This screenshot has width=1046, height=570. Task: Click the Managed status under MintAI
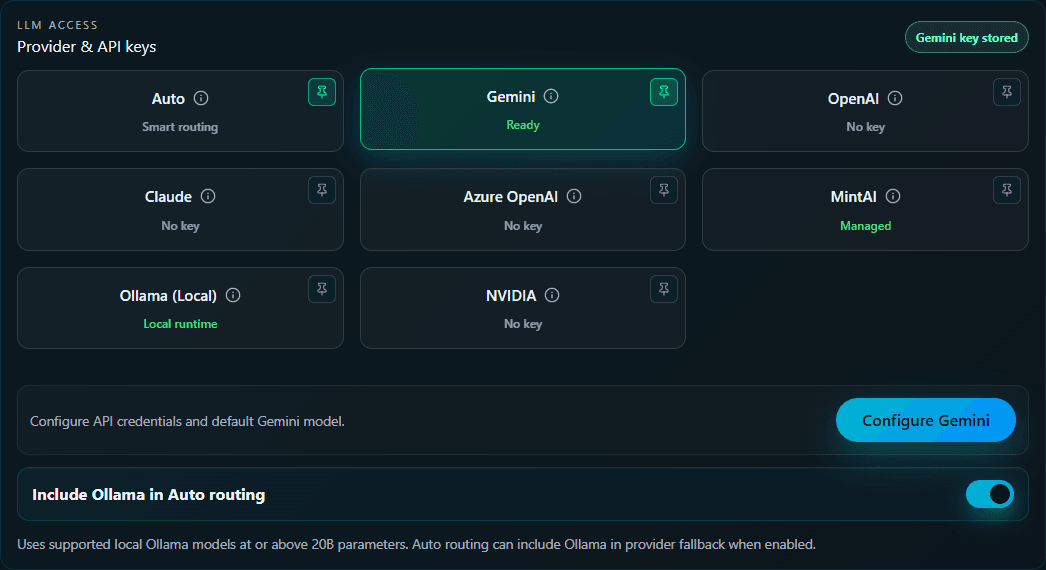click(x=865, y=226)
